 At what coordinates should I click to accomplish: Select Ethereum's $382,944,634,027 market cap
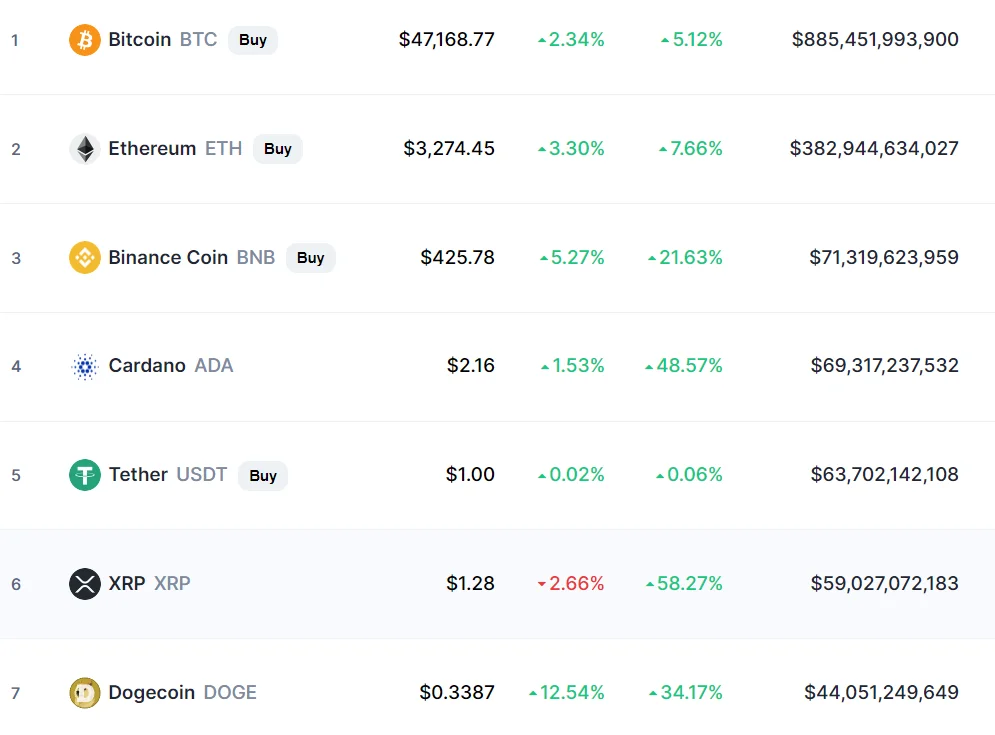click(x=874, y=149)
